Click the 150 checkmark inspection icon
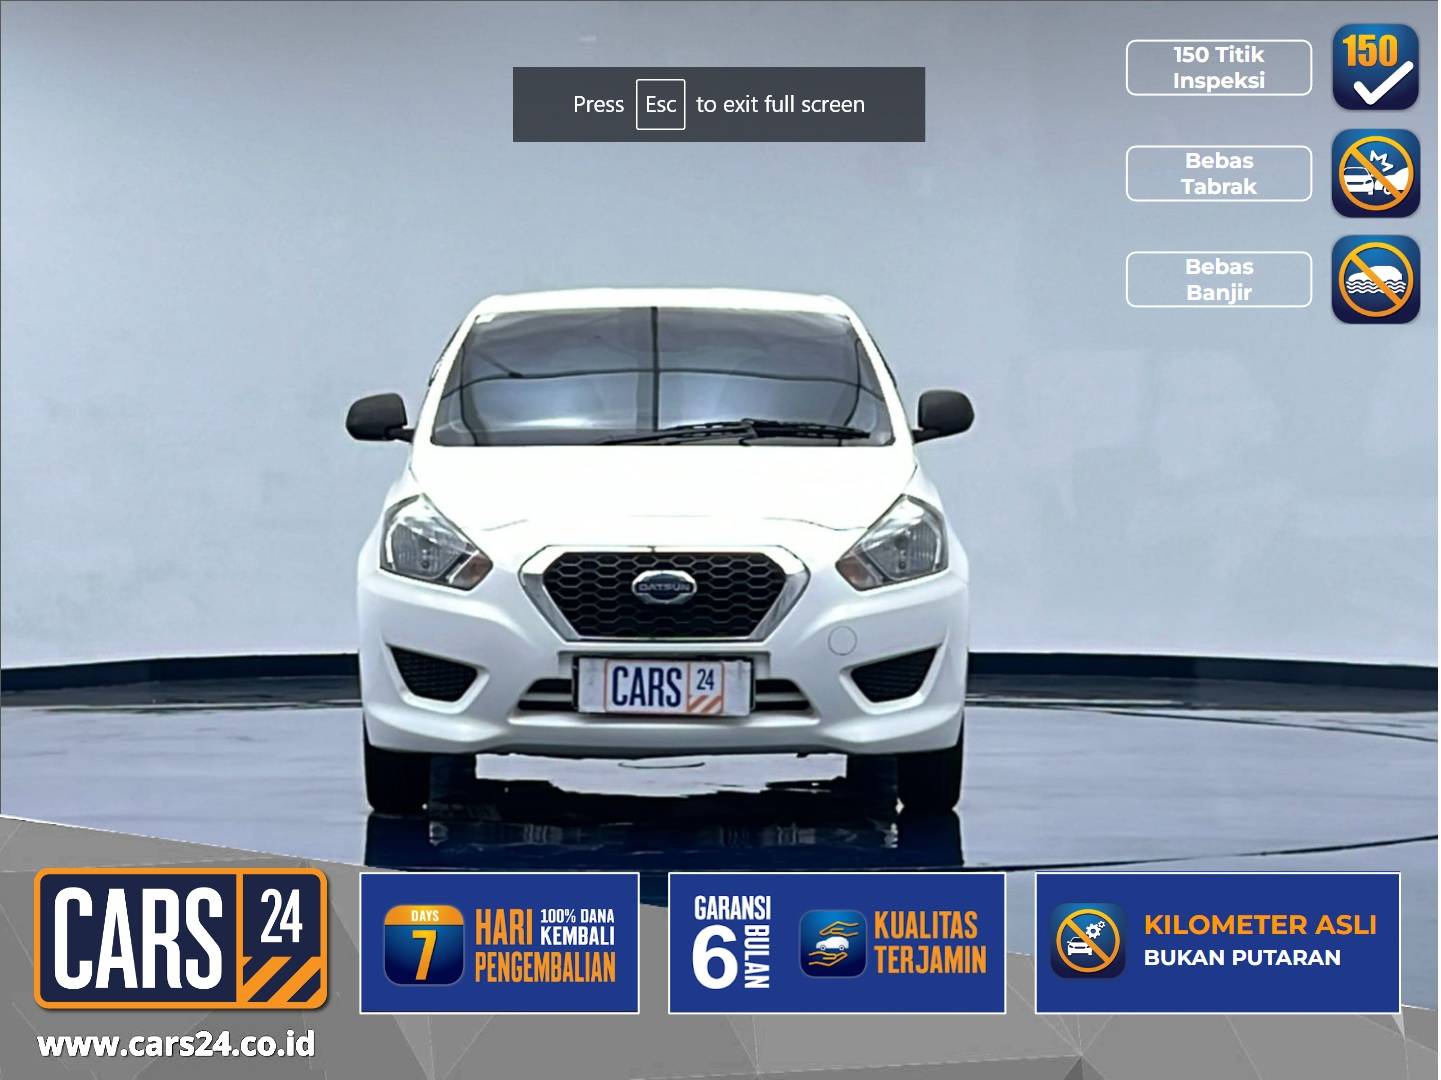This screenshot has width=1441, height=1080. (x=1376, y=67)
